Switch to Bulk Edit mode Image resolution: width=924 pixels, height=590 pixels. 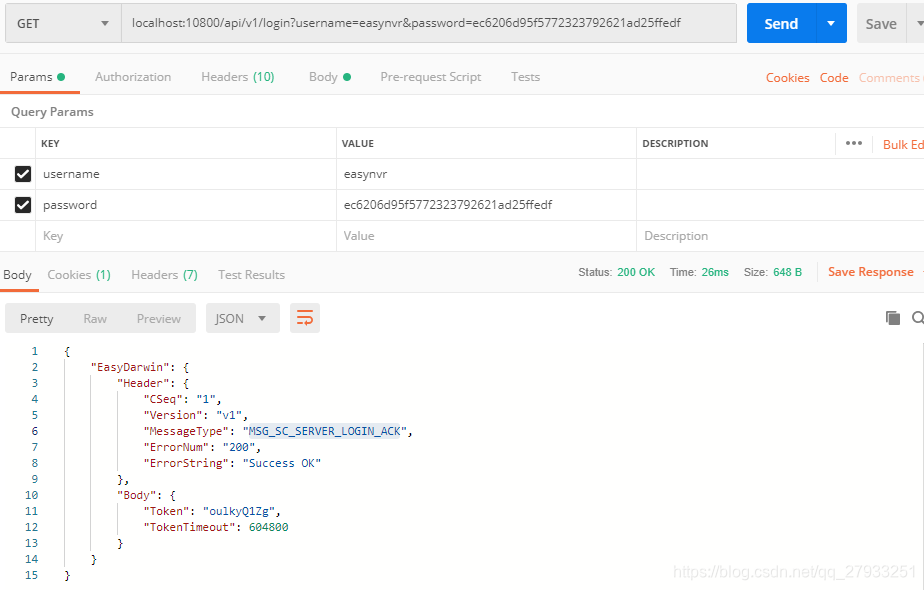click(903, 144)
